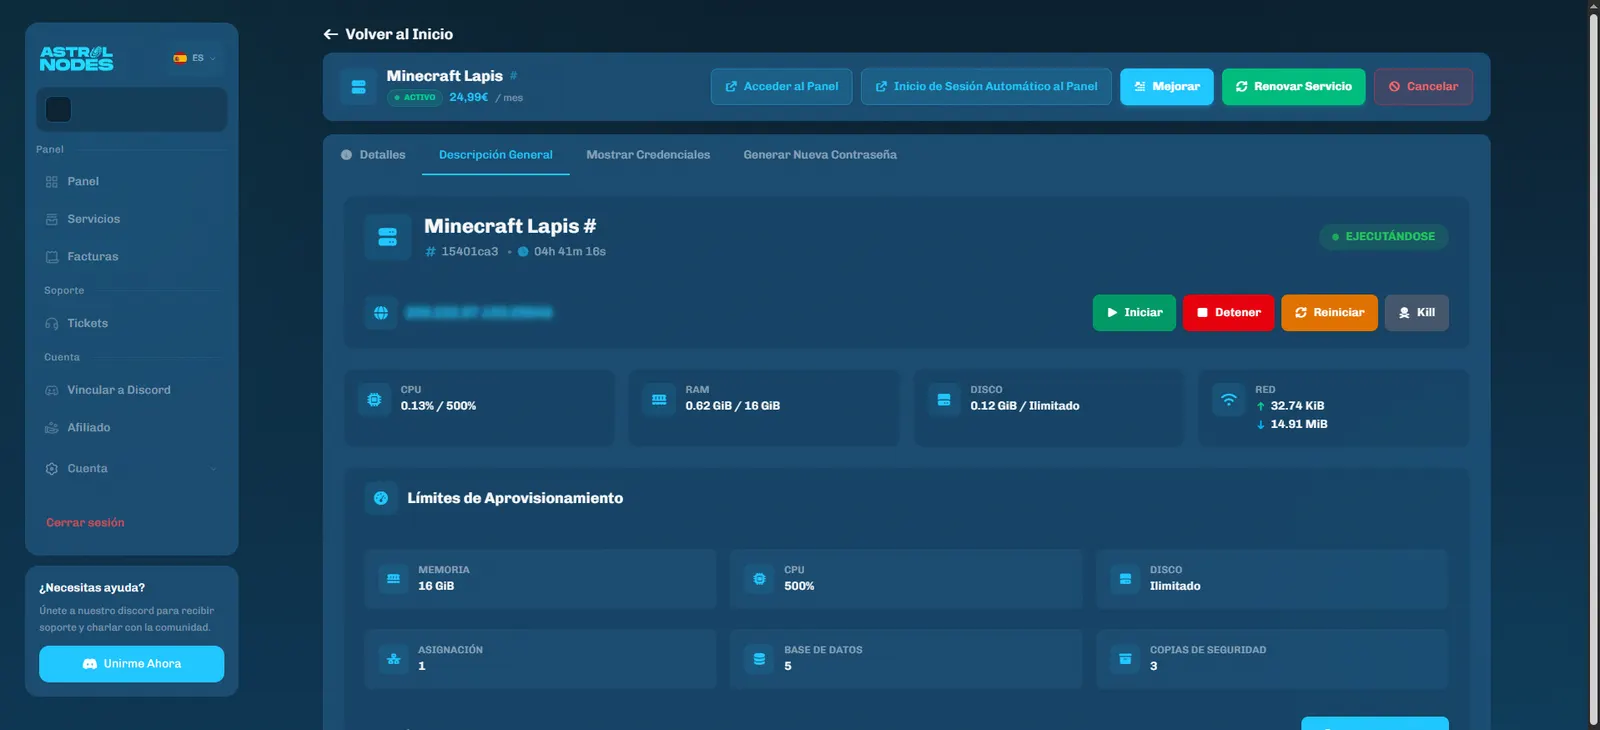
Task: Click Límites de Aprovisionamiento gauge icon
Action: coord(381,498)
